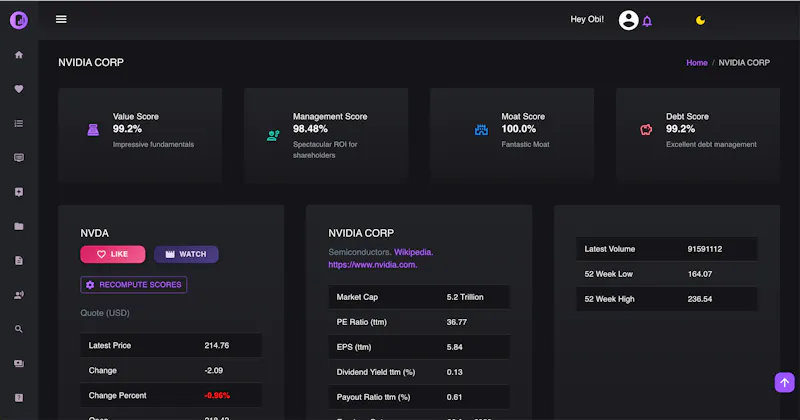Viewport: 800px width, 420px height.
Task: Add NVDA to watch list
Action: pos(186,254)
